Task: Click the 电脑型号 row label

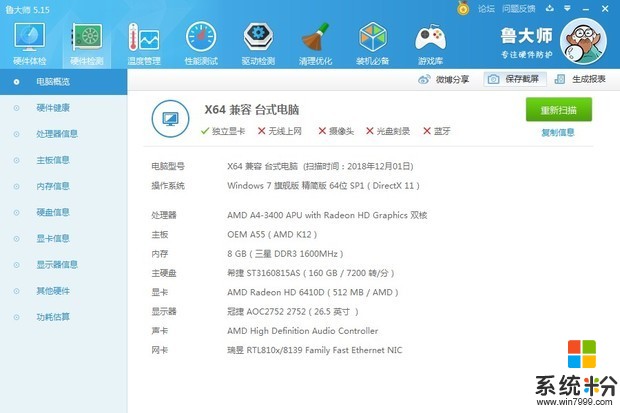Action: click(168, 166)
